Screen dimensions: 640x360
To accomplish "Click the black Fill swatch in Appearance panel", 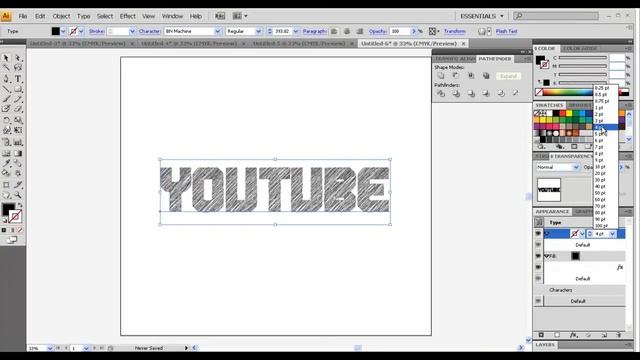I will tap(576, 256).
